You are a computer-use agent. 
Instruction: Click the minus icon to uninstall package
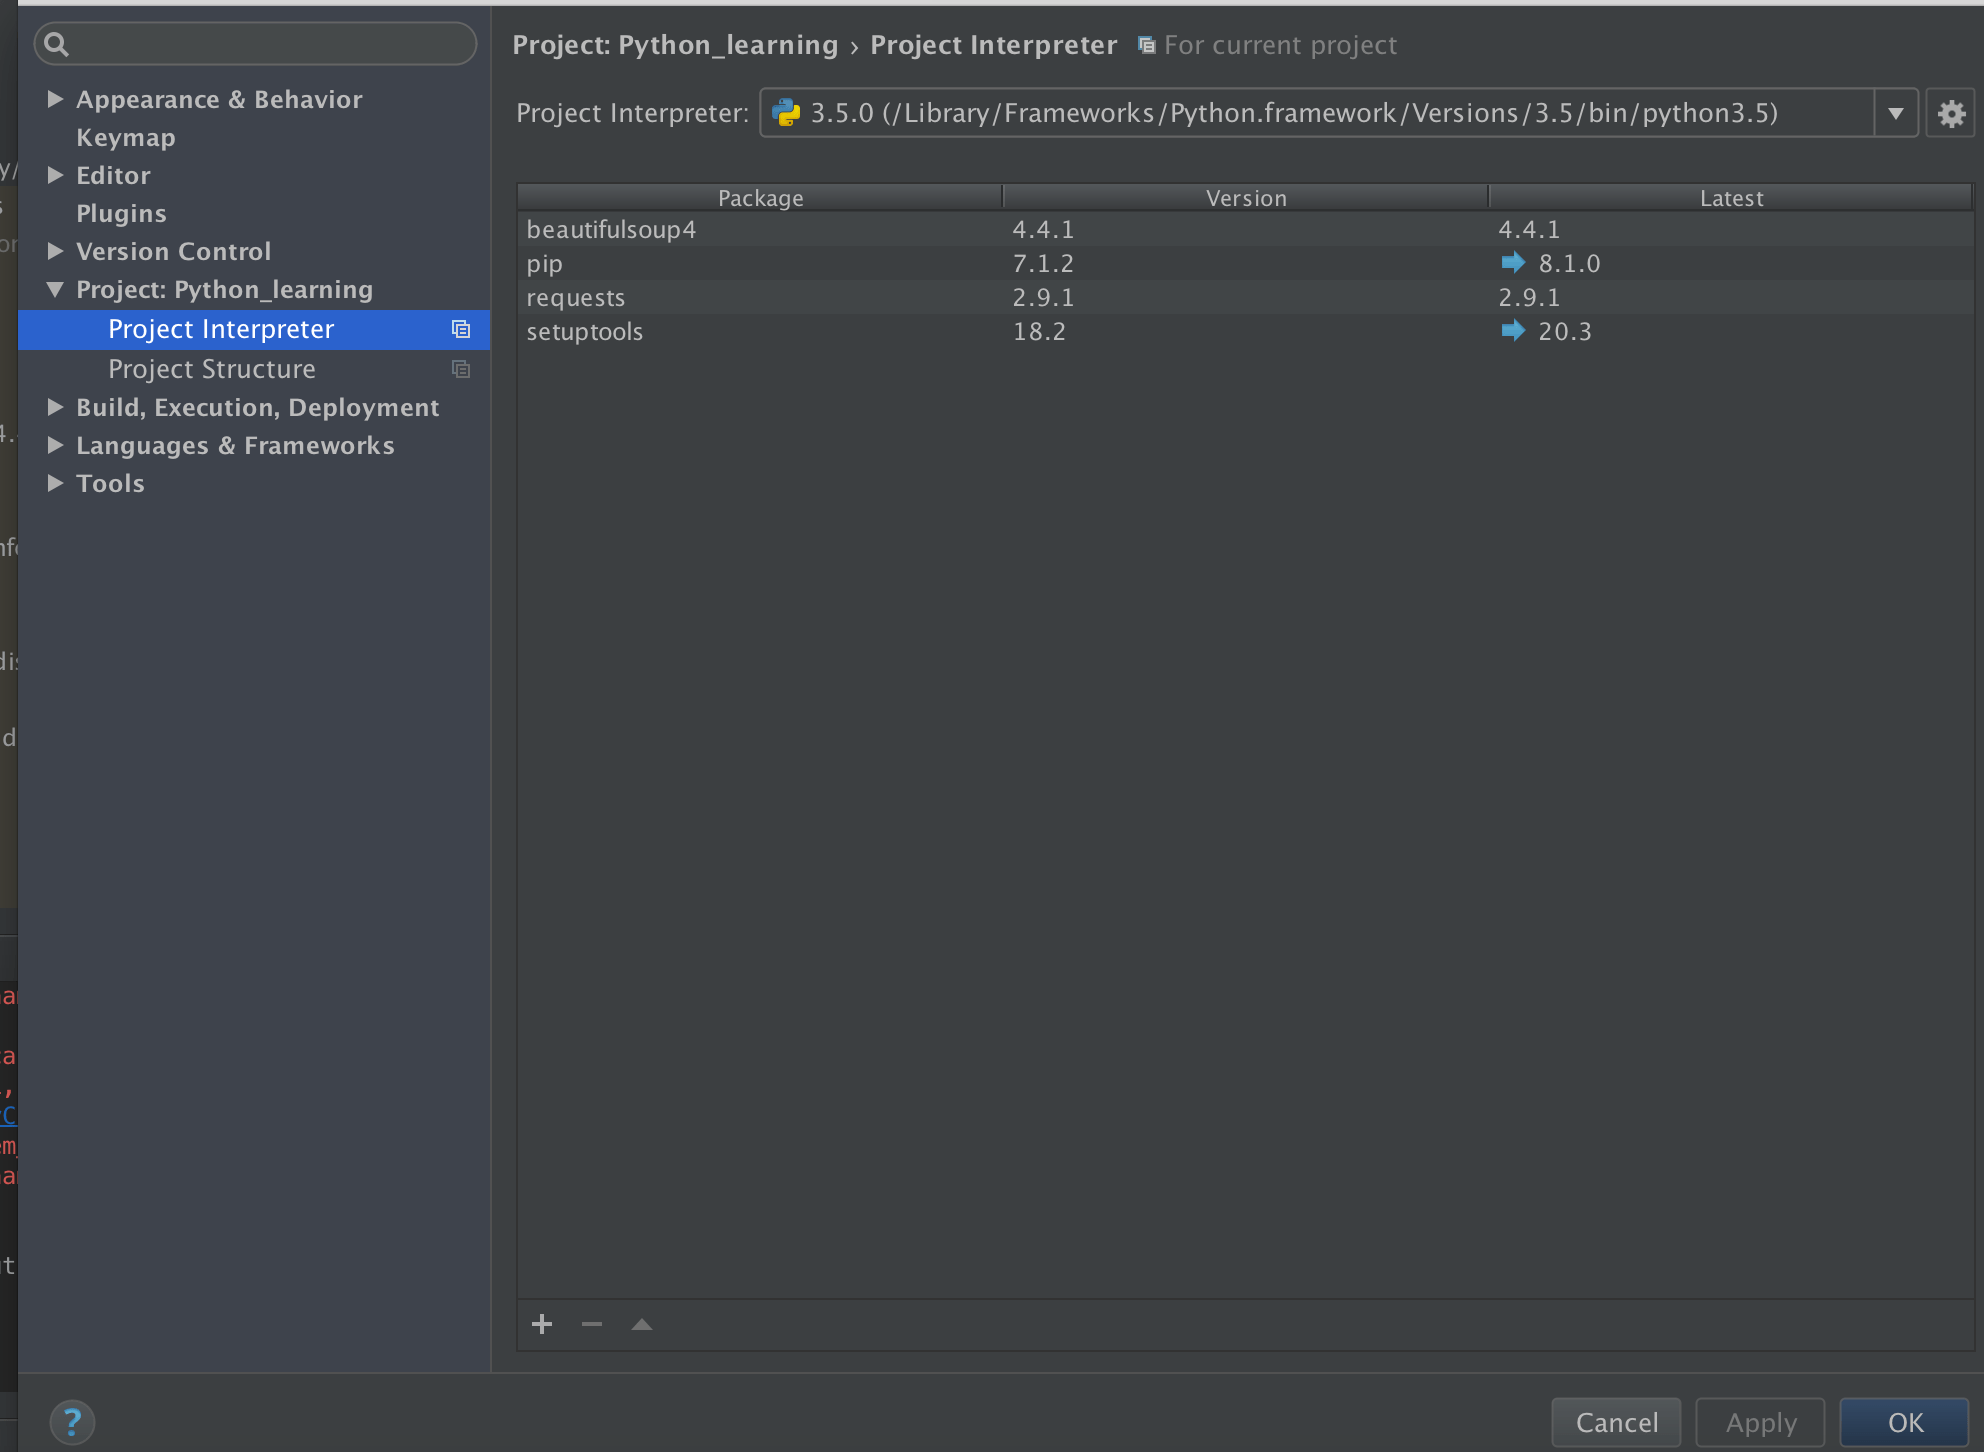click(x=592, y=1324)
